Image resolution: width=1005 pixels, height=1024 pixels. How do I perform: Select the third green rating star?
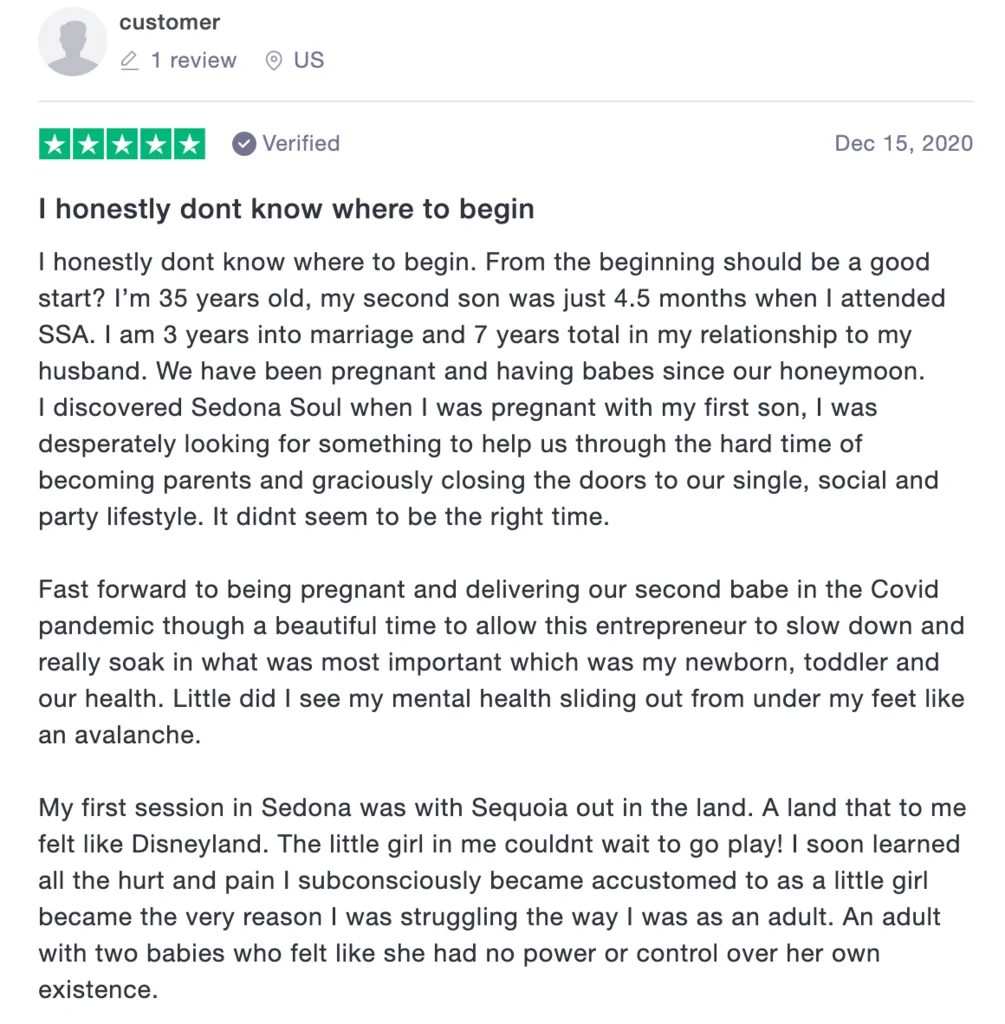click(122, 145)
